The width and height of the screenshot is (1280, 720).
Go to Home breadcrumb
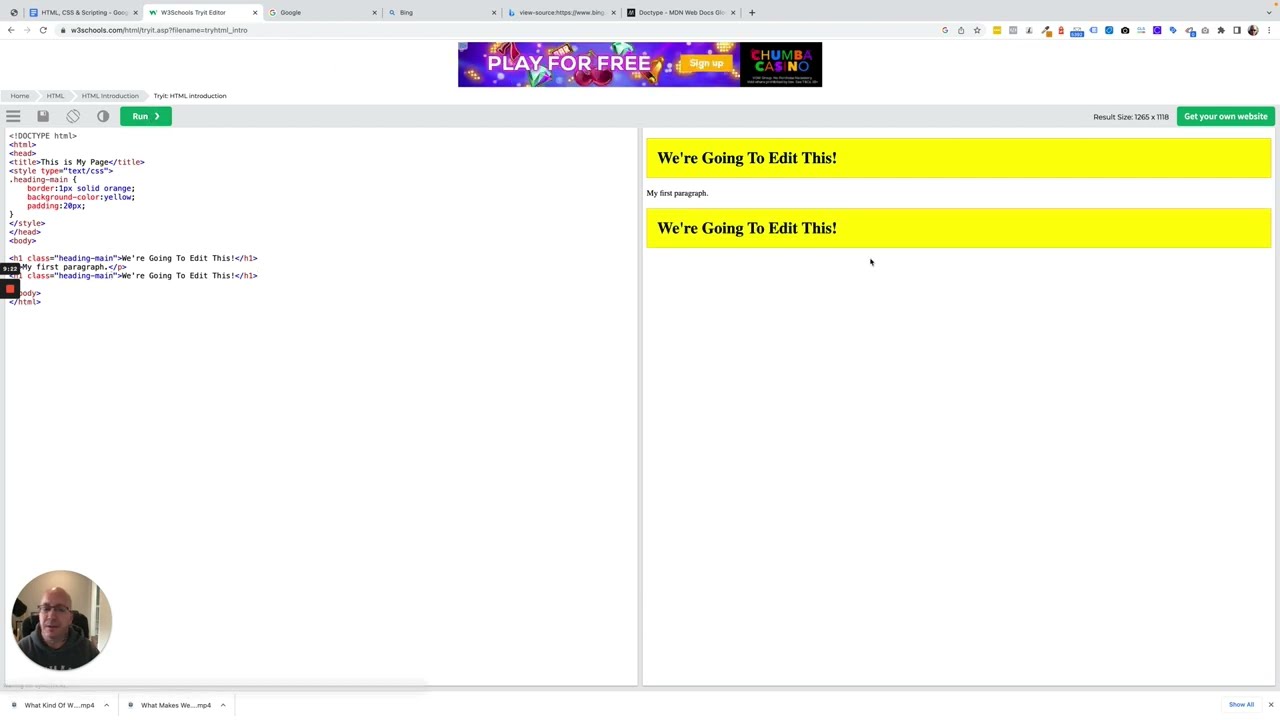[20, 96]
